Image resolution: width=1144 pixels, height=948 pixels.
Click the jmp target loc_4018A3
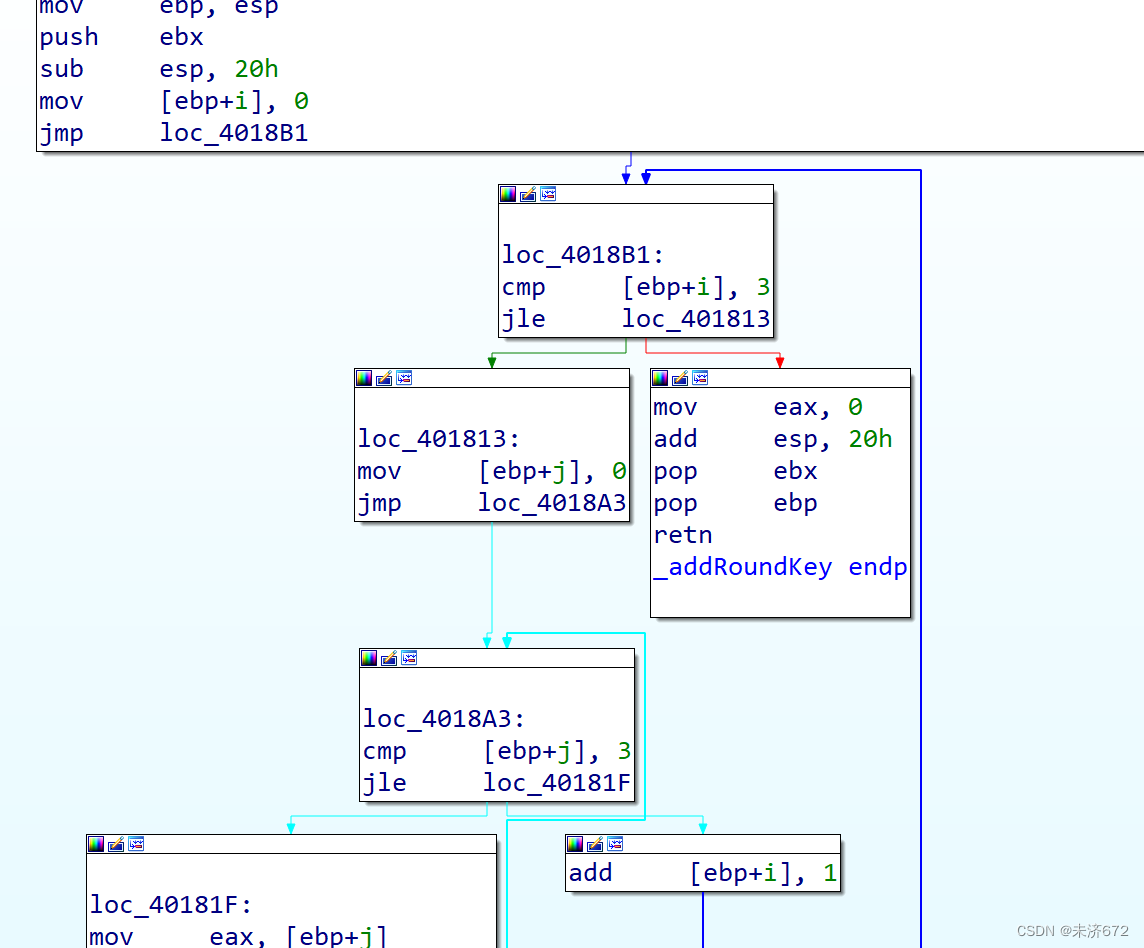point(552,503)
